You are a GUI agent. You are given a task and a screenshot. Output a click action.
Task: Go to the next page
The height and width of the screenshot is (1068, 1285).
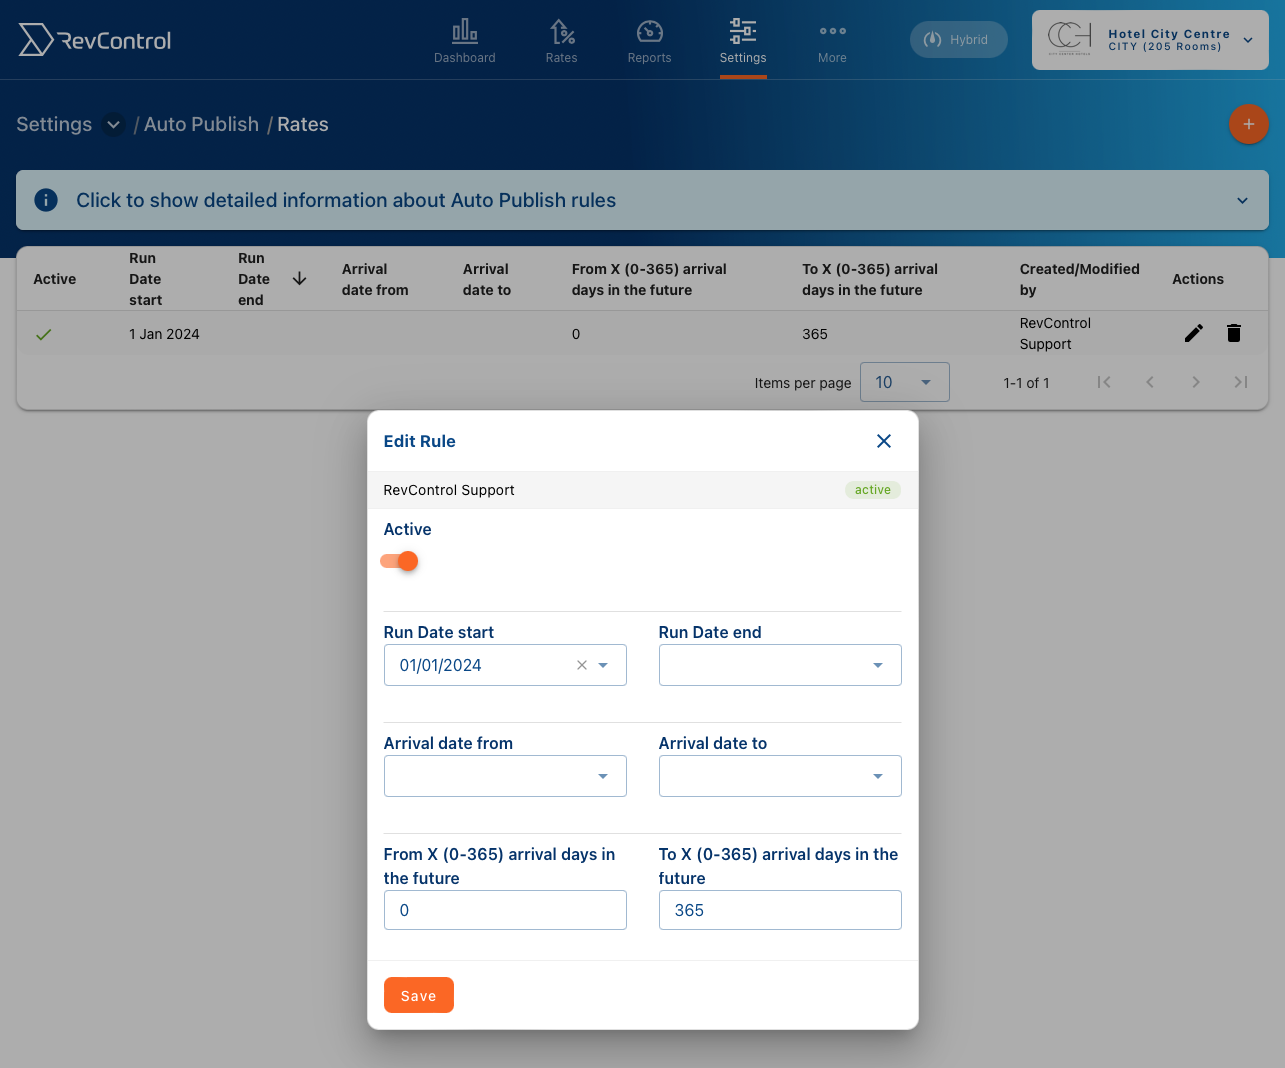click(x=1196, y=382)
